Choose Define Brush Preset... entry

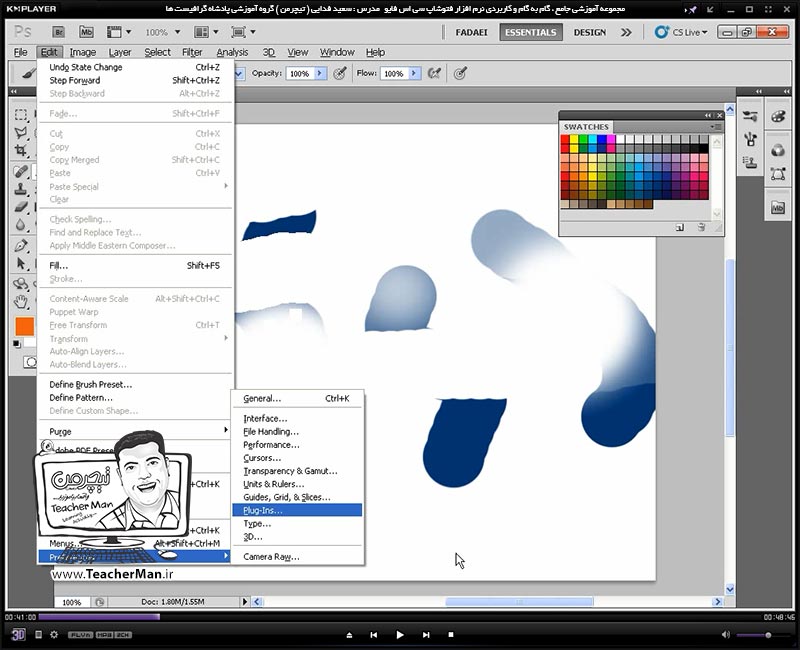135,384
